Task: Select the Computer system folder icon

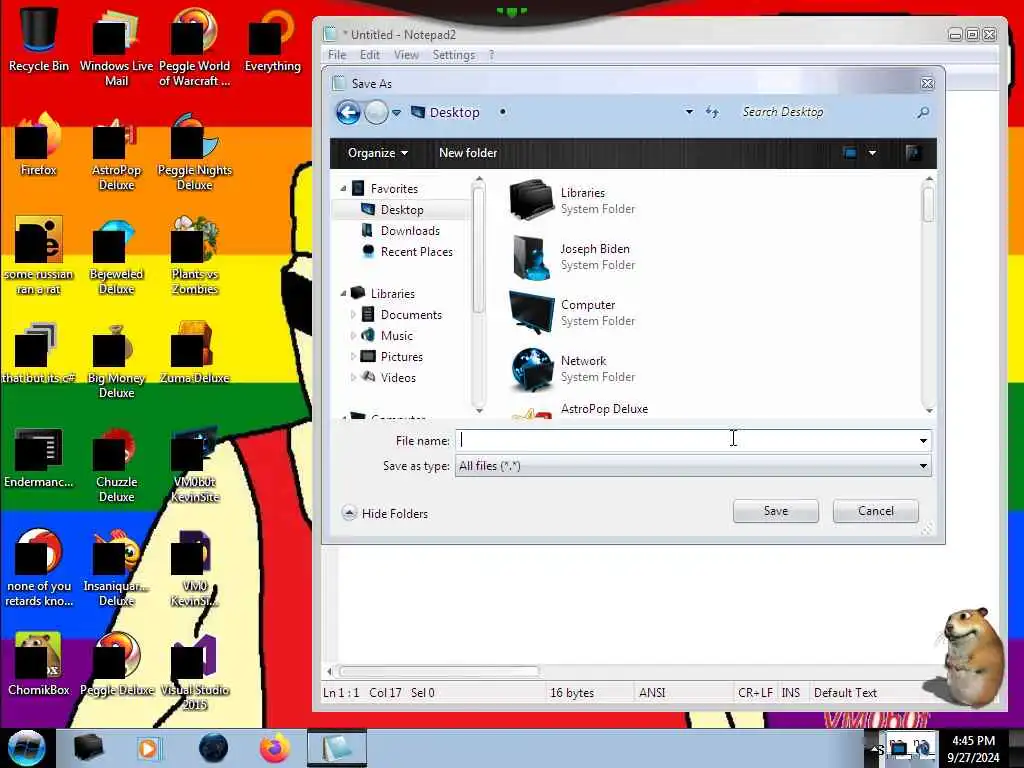Action: point(532,313)
